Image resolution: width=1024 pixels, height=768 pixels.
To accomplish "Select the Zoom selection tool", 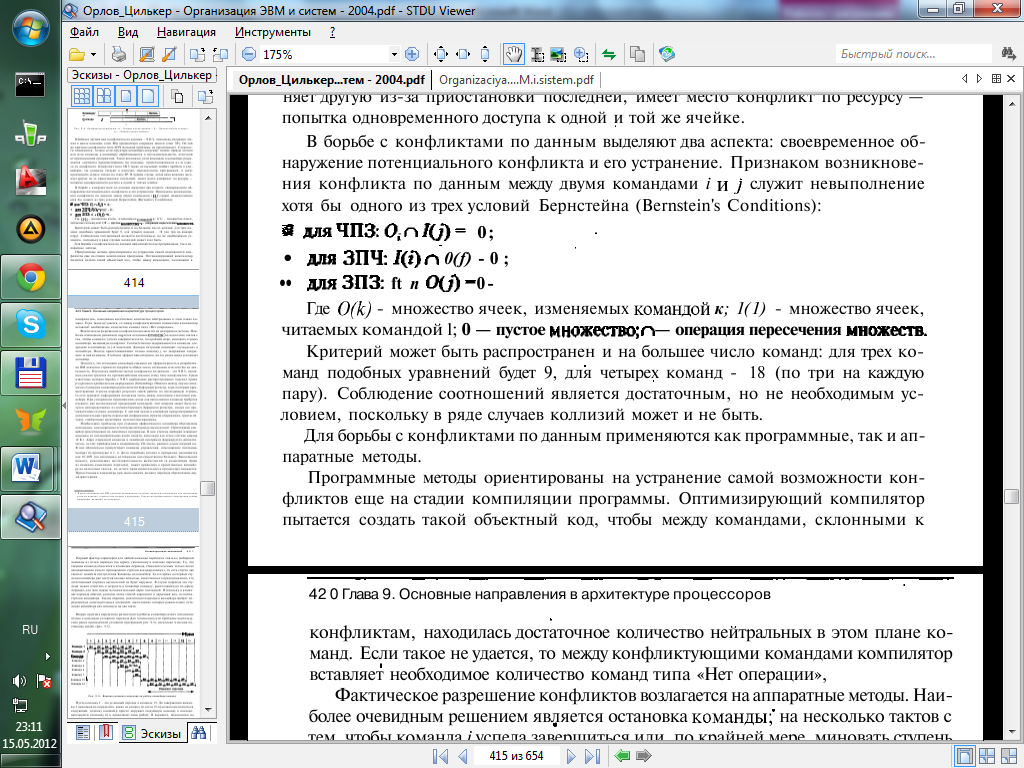I will 581,54.
